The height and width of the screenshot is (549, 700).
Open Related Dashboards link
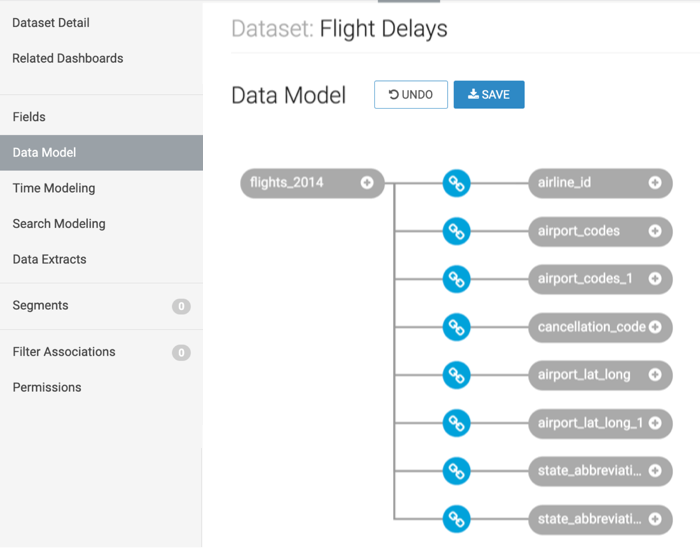(68, 58)
